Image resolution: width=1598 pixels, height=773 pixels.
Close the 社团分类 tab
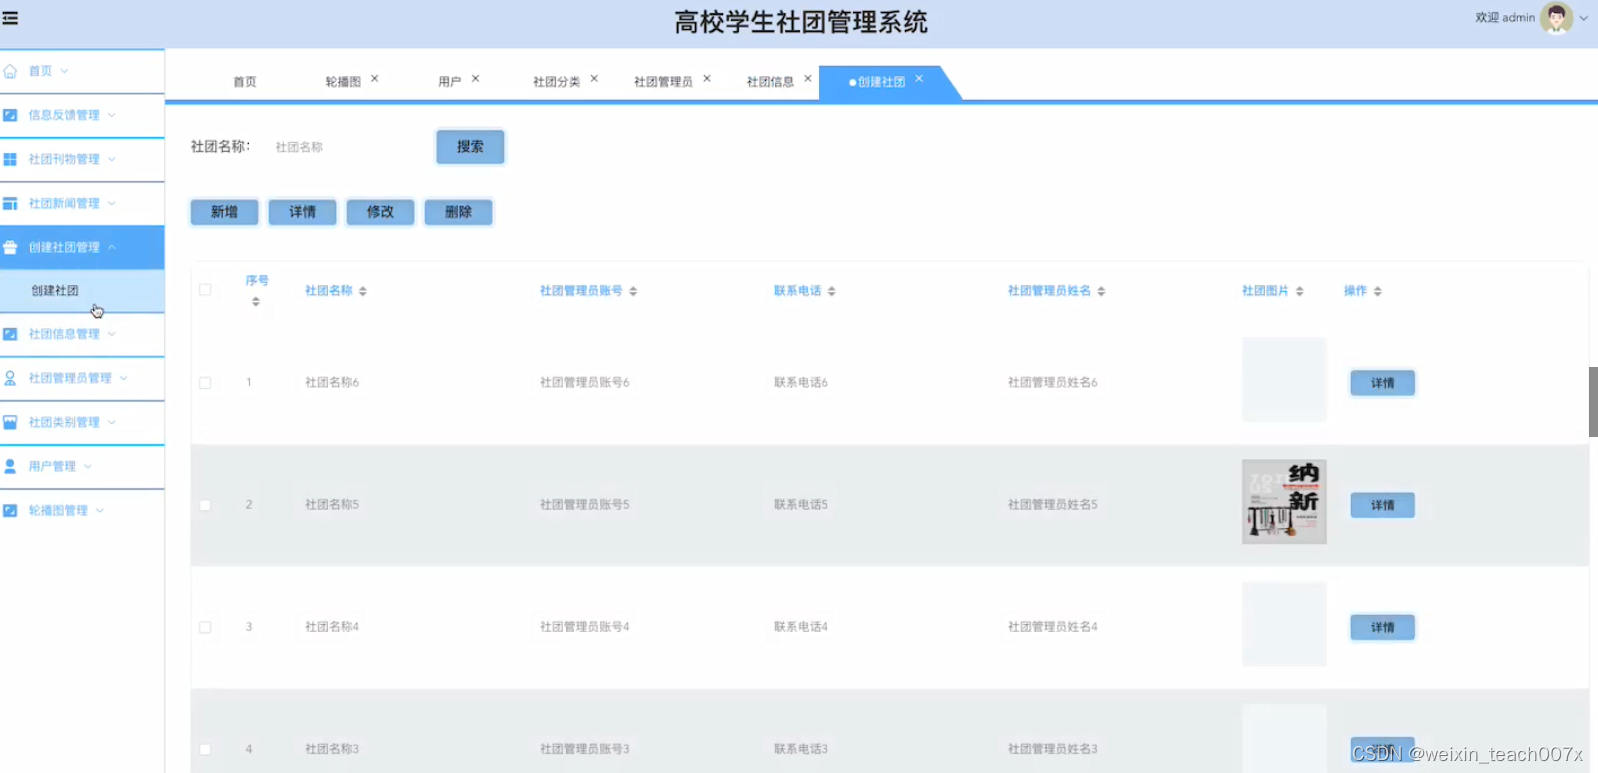tap(594, 78)
